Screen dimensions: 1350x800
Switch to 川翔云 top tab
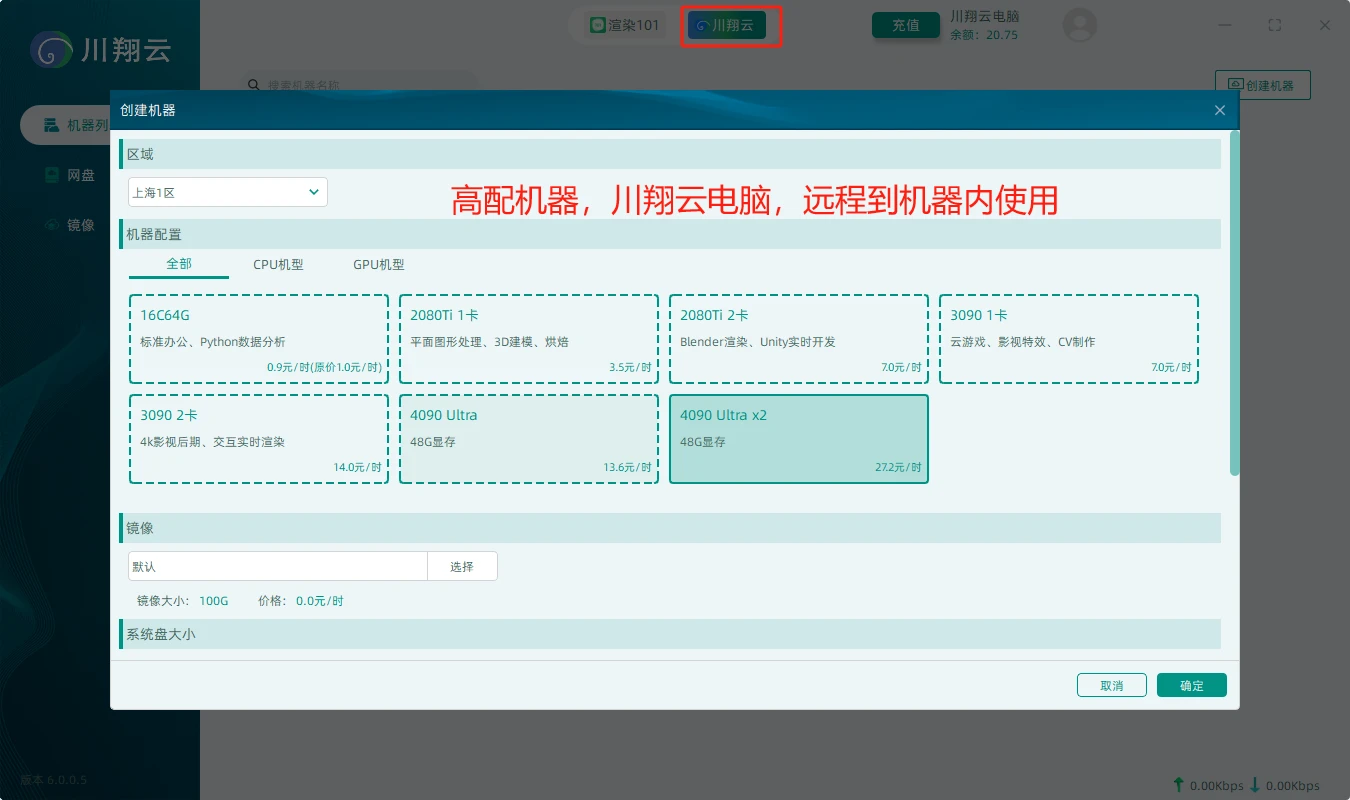point(727,25)
